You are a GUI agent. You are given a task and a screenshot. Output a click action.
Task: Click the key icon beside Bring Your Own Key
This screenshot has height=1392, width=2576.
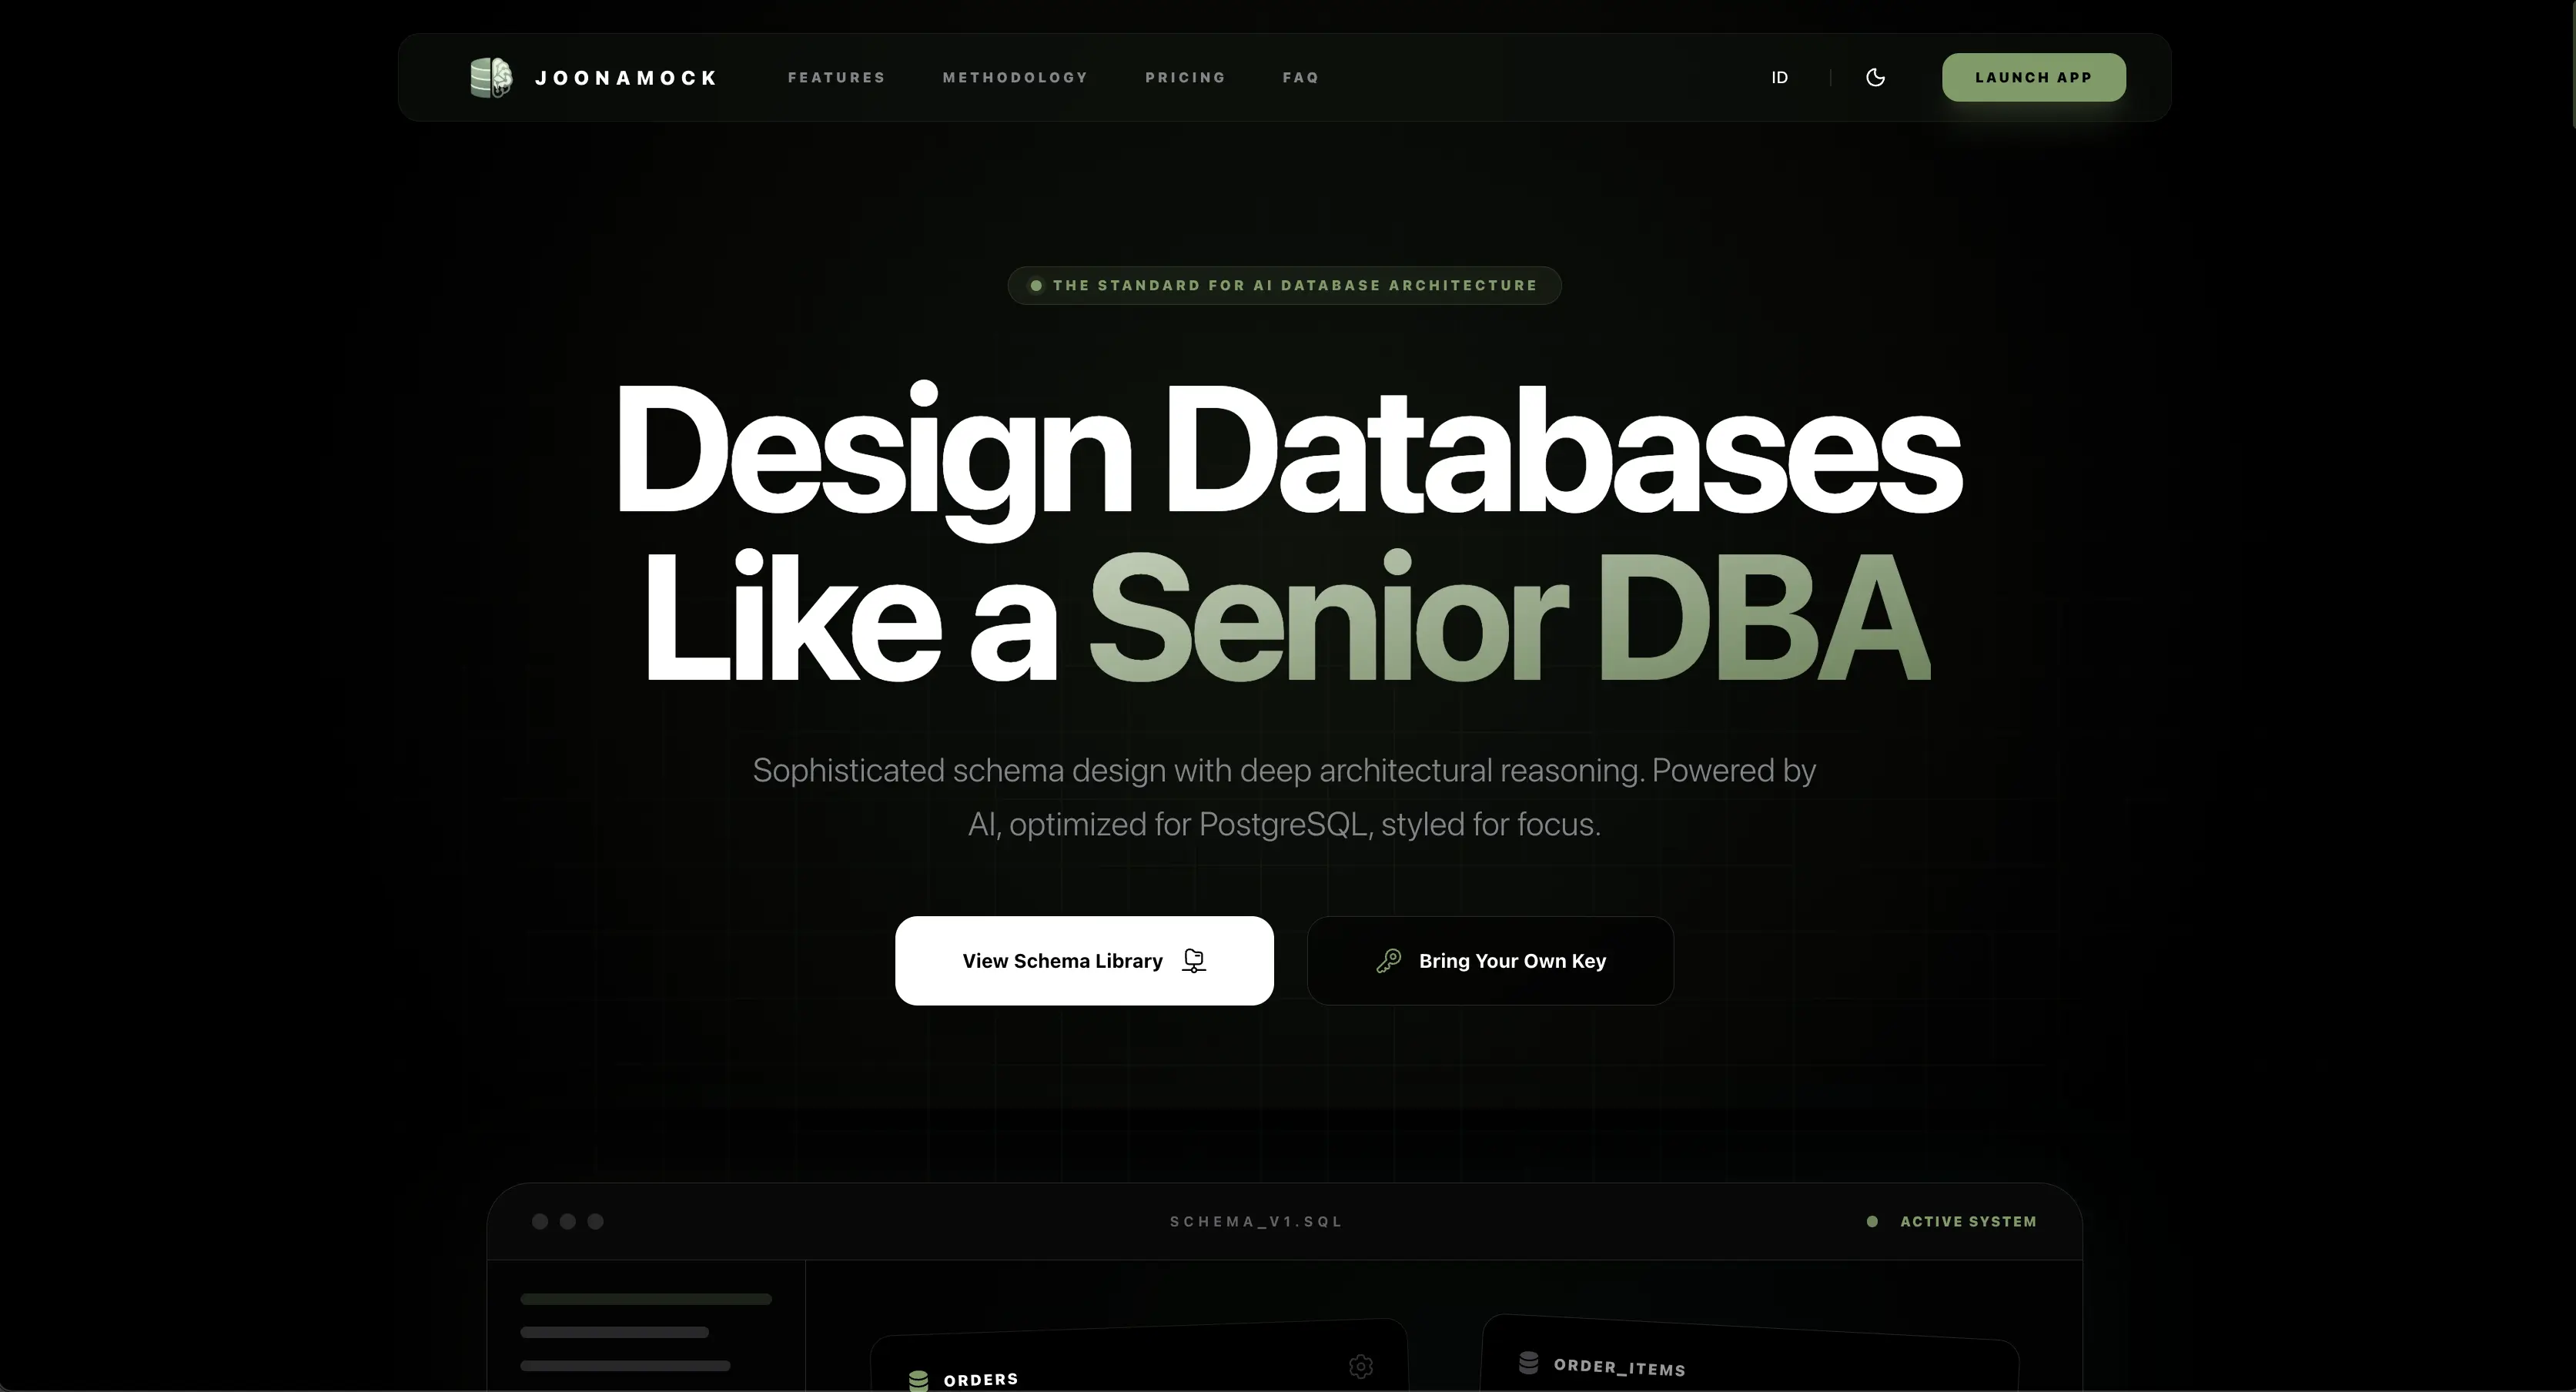(x=1388, y=960)
